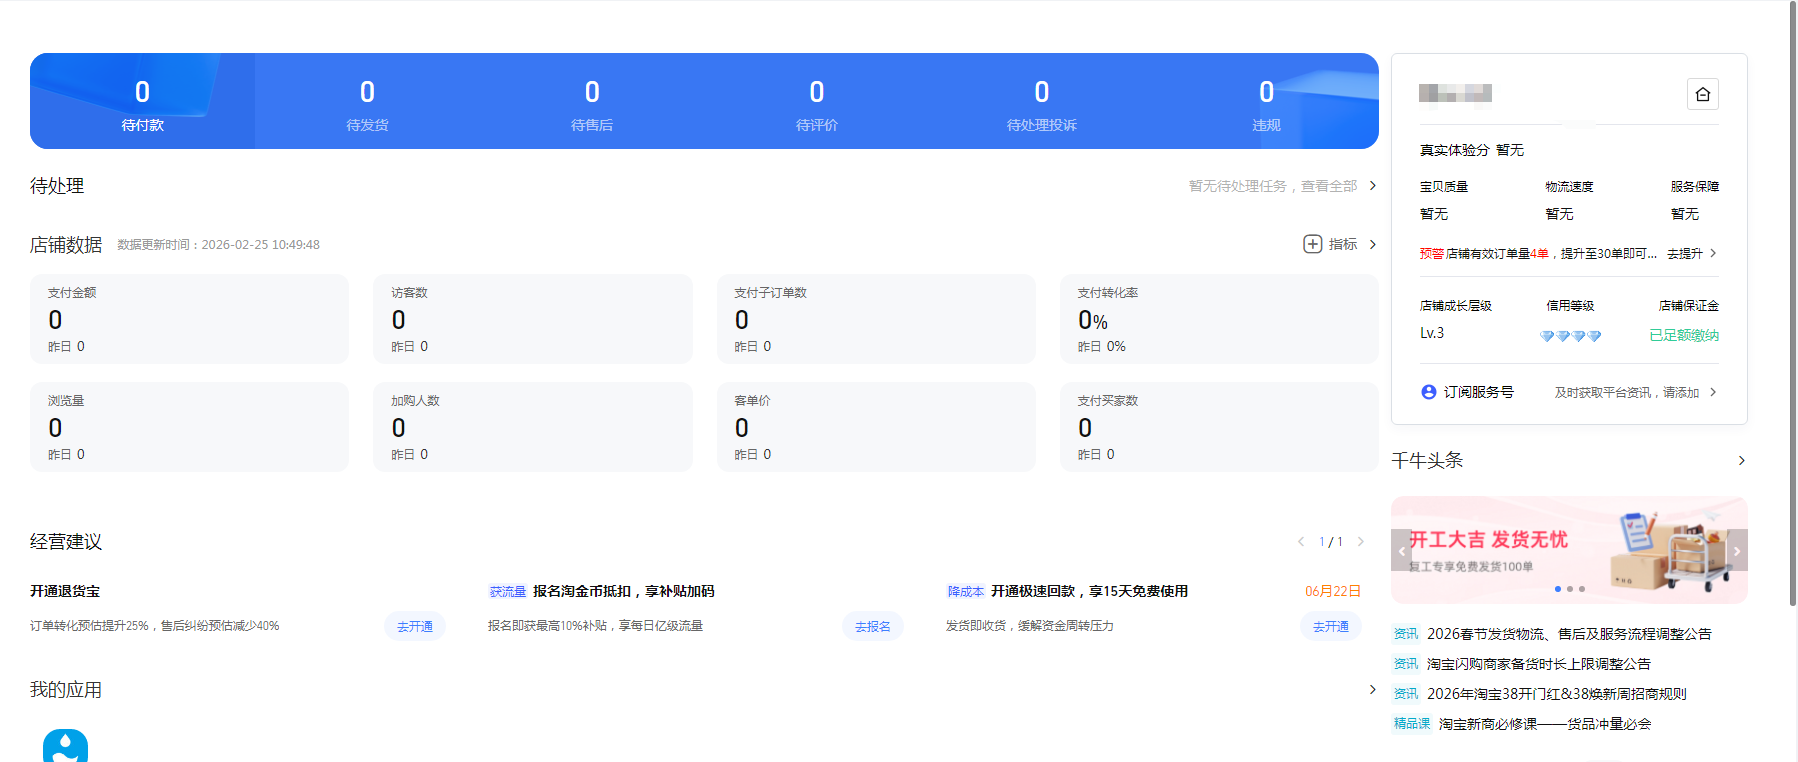Click the 开工大吉 发货无忧 banner

pos(1569,550)
